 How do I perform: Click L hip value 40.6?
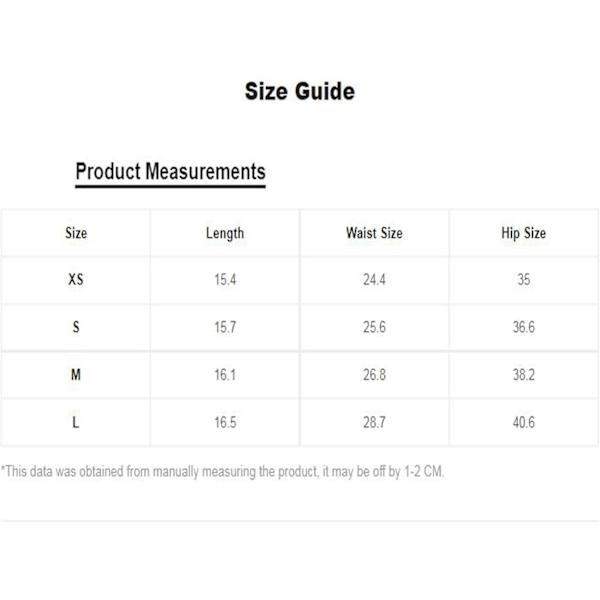[523, 422]
